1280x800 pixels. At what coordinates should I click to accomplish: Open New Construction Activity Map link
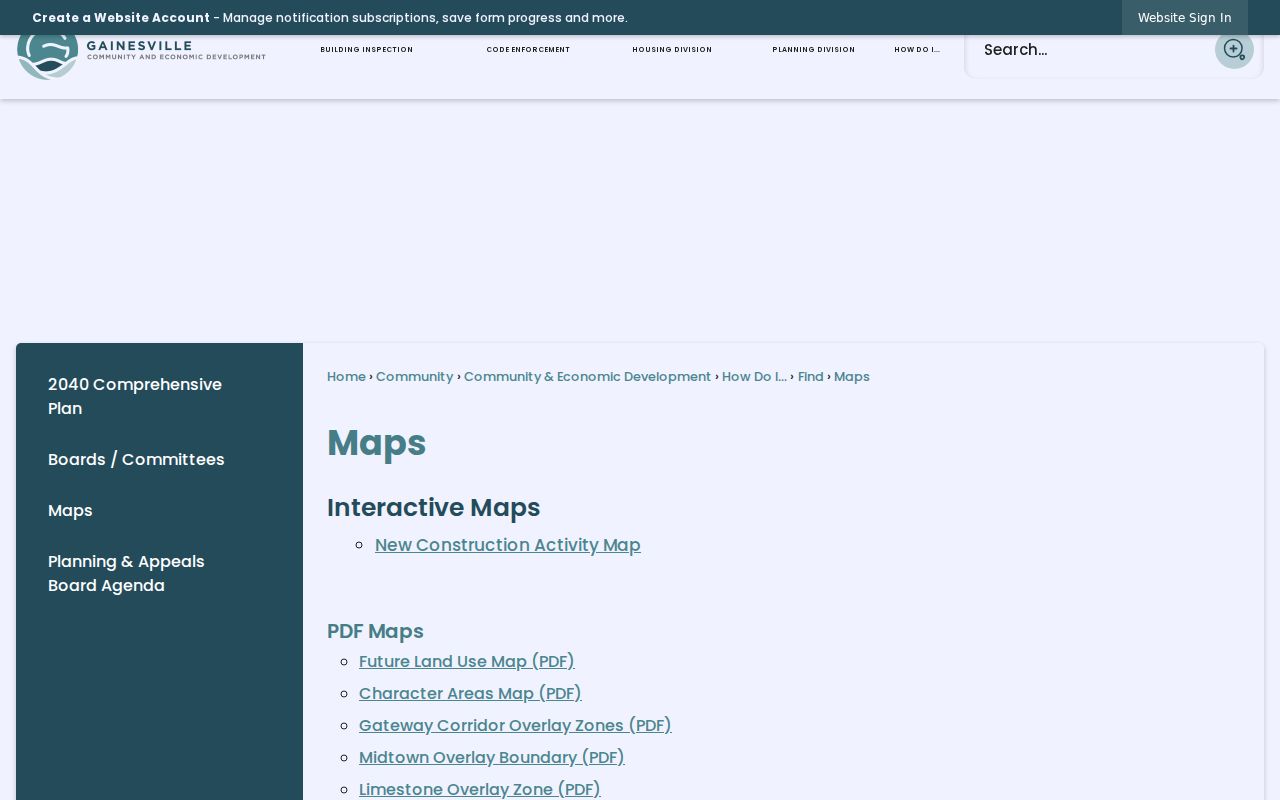click(508, 545)
